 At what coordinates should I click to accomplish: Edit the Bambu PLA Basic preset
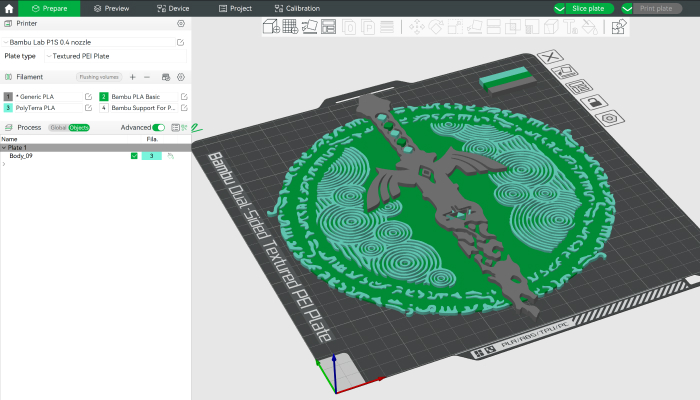[x=184, y=96]
